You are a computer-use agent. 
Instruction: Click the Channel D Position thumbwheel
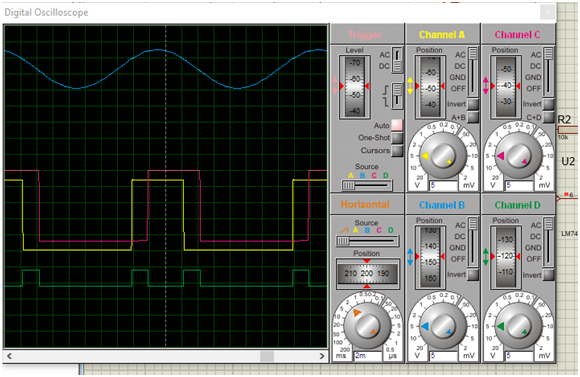pyautogui.click(x=506, y=257)
